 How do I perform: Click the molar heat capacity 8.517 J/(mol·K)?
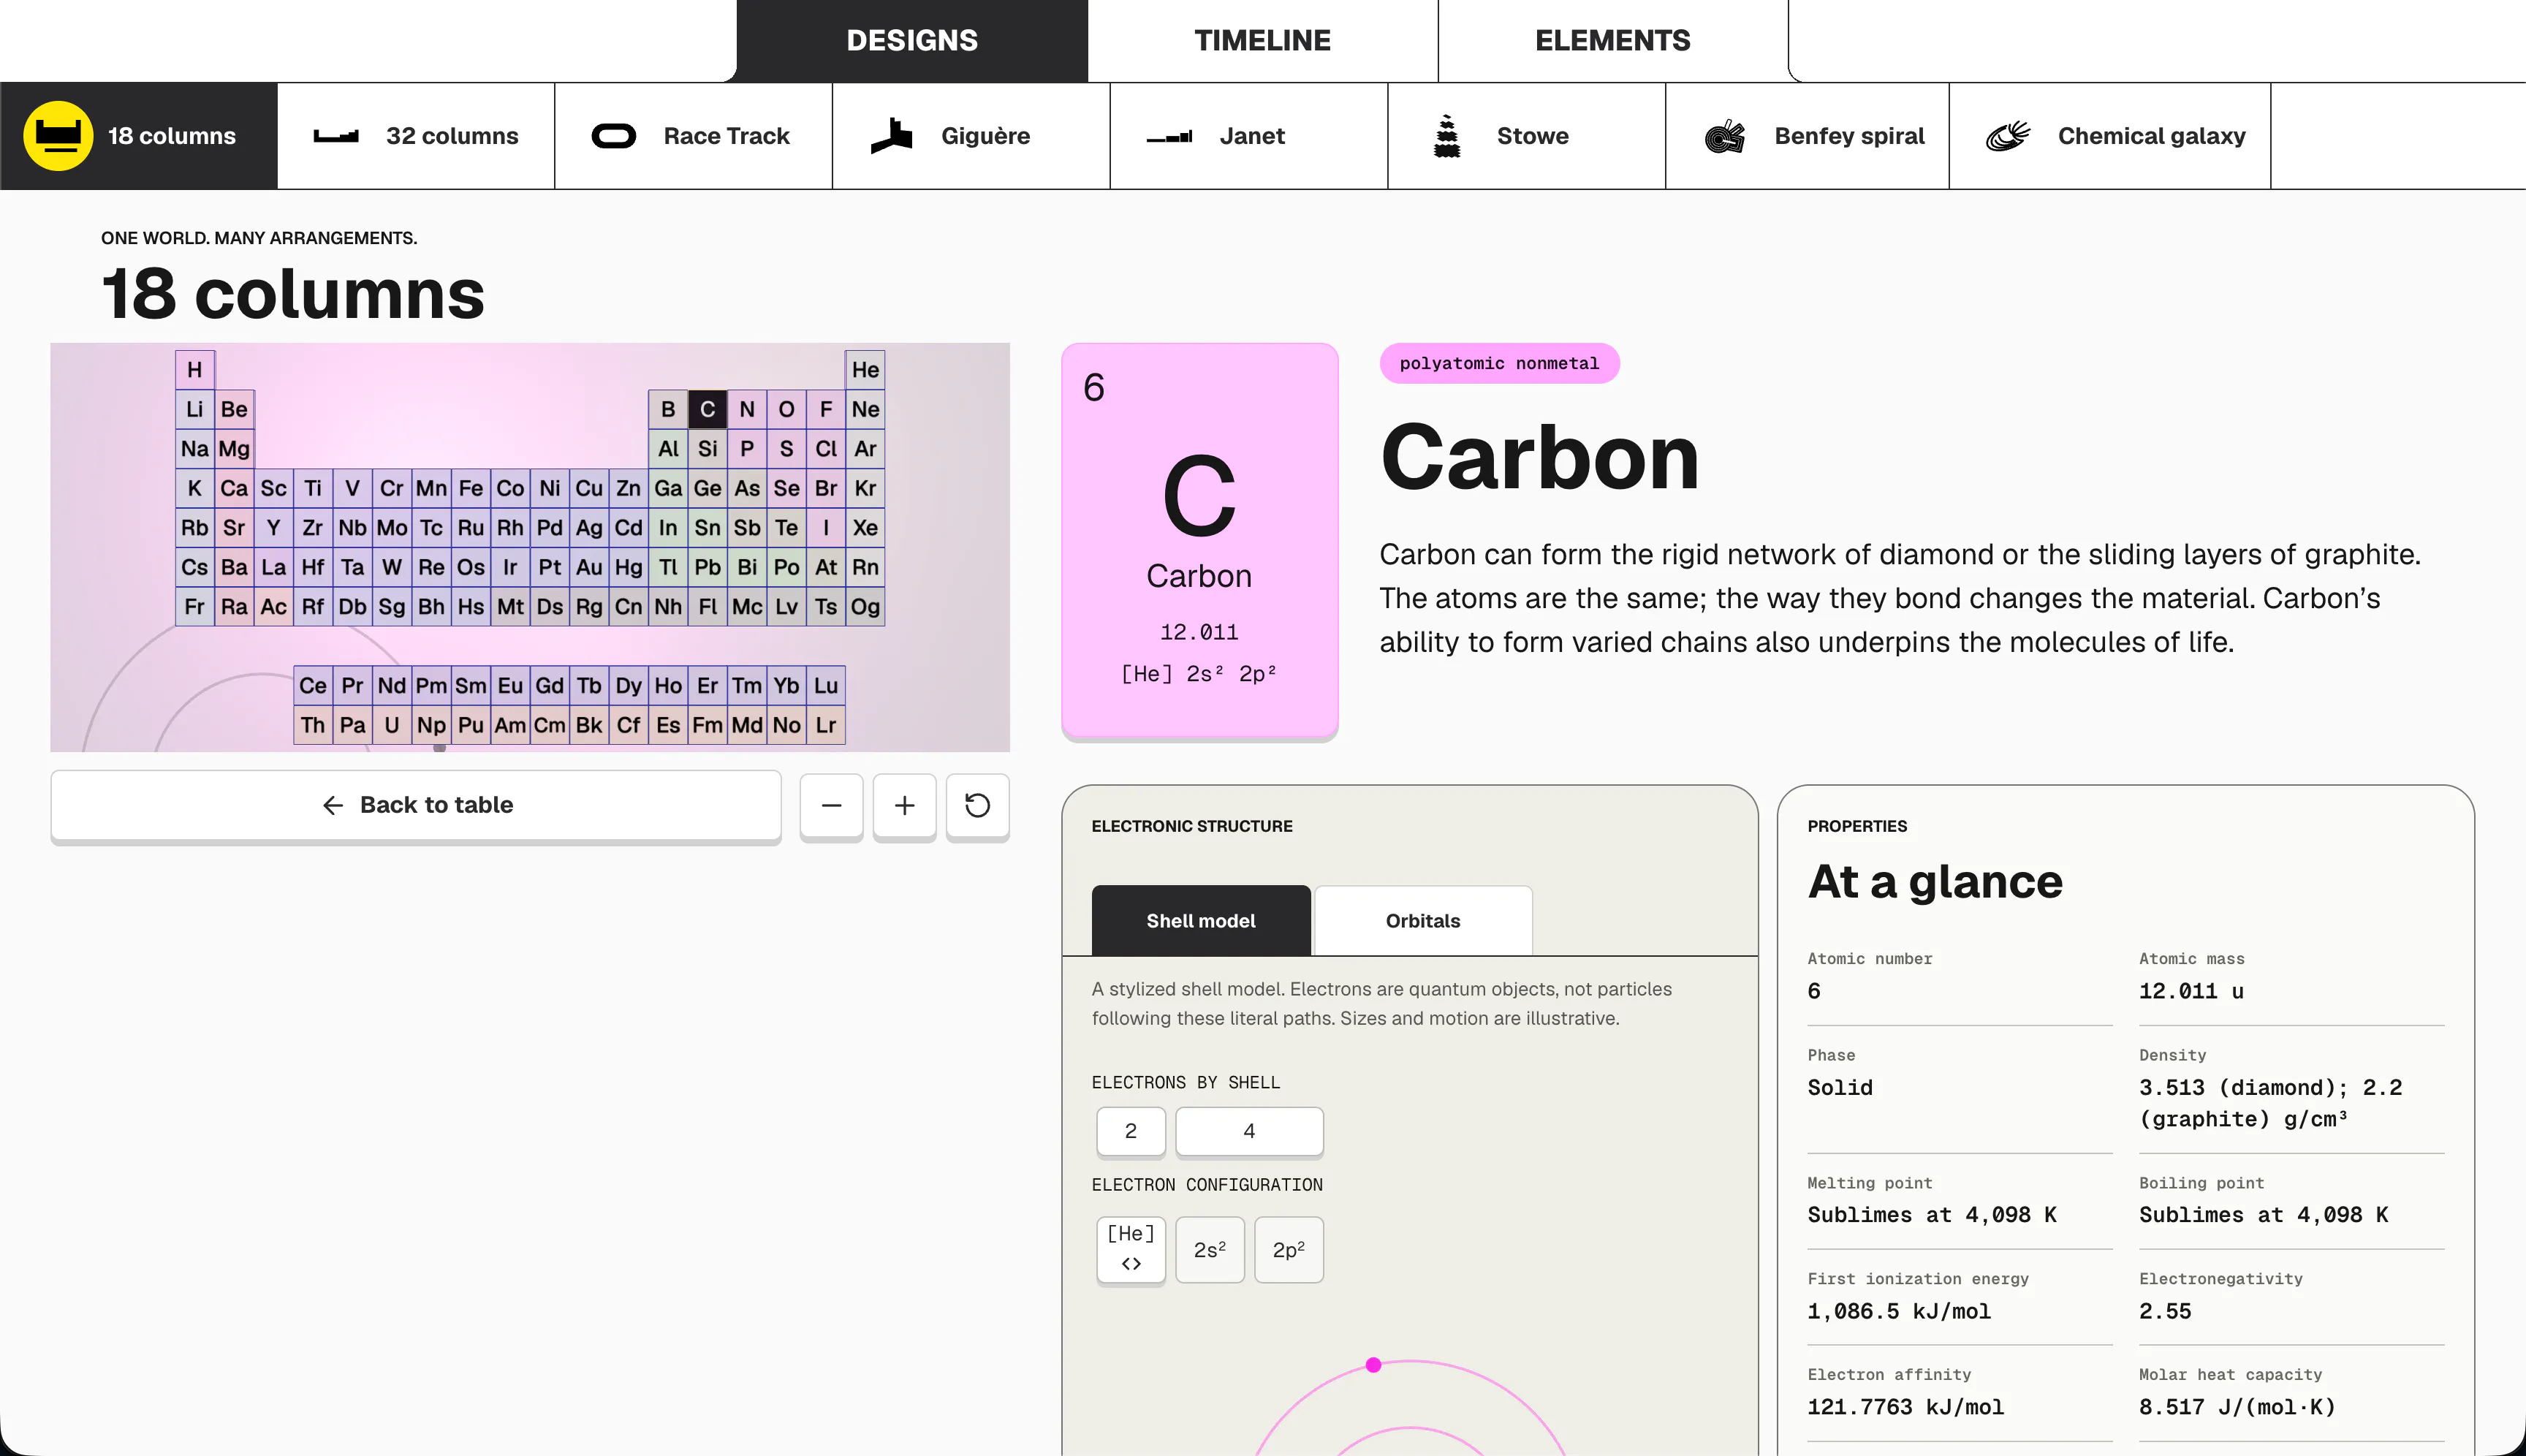(x=2237, y=1407)
